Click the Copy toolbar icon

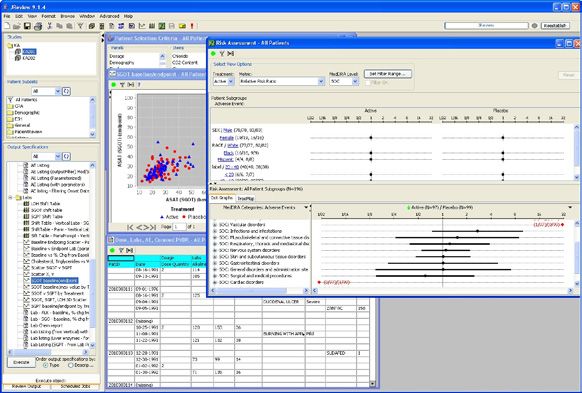tap(59, 26)
